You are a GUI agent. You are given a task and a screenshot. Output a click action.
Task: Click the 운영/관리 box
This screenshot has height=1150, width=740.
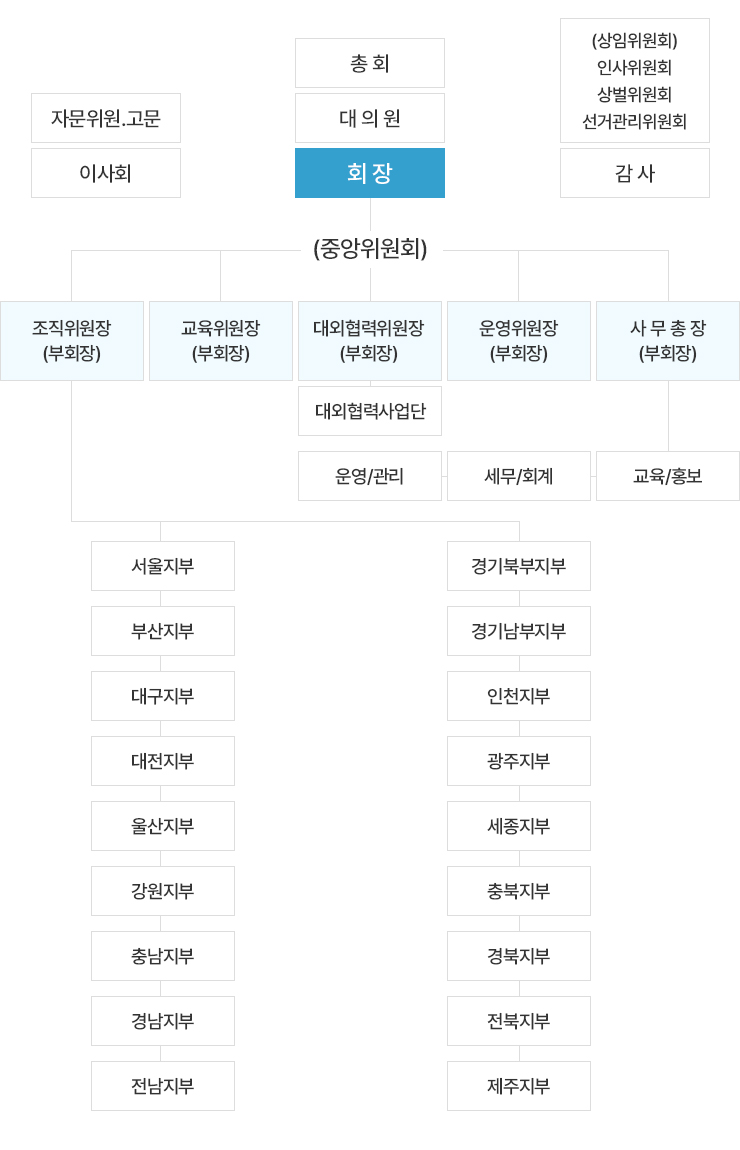pos(370,476)
